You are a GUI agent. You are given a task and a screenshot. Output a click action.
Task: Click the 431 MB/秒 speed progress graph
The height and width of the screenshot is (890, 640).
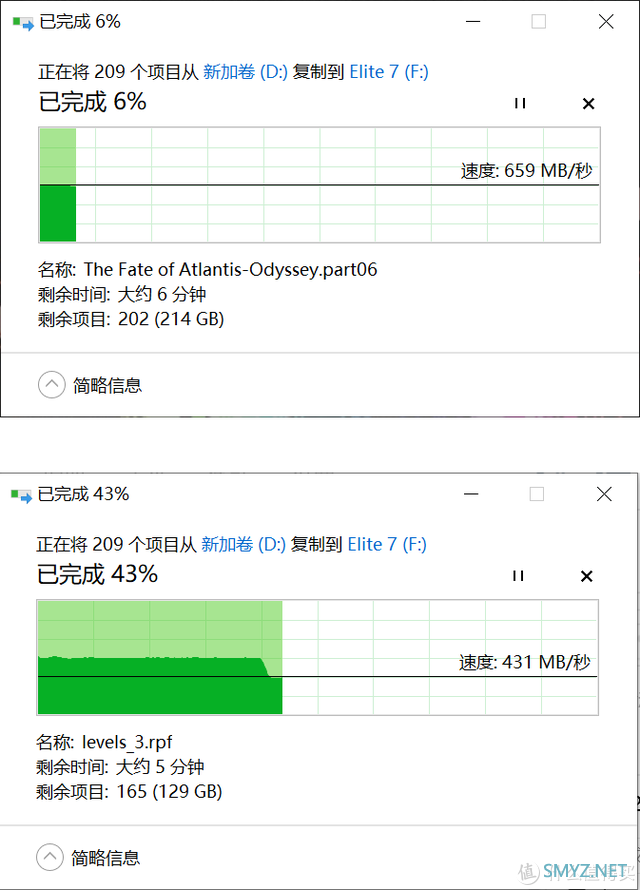coord(318,657)
